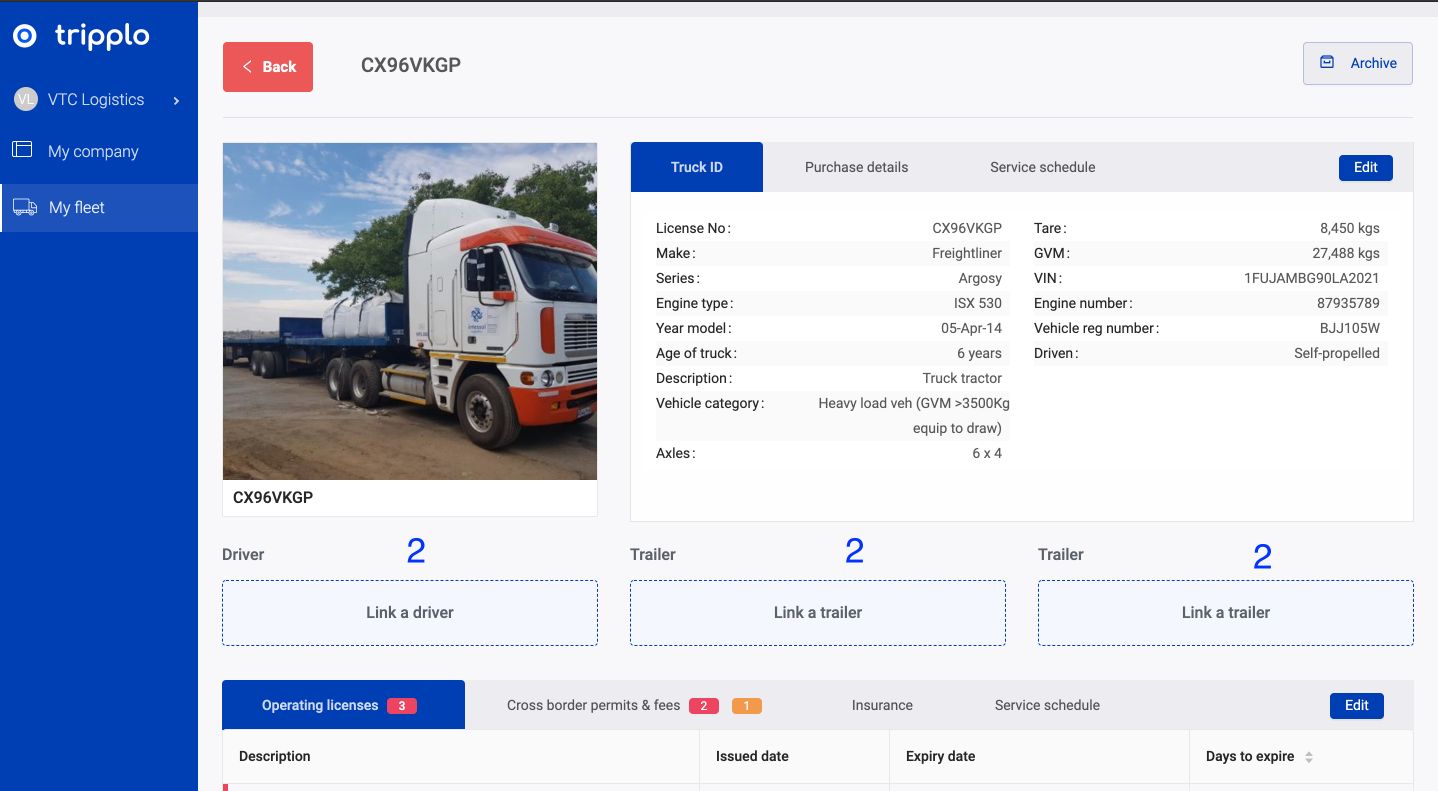1438x791 pixels.
Task: Expand the VTC Logistics chevron
Action: point(176,100)
